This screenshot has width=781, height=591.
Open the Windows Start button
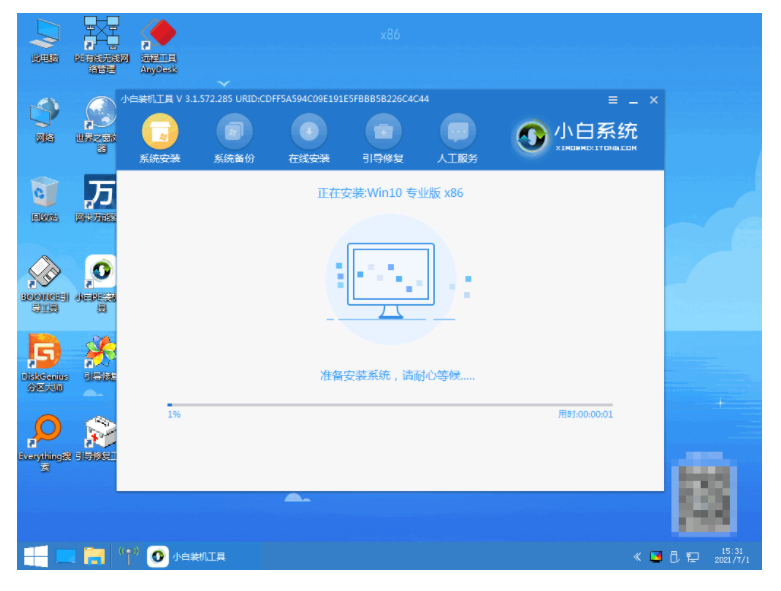(36, 556)
